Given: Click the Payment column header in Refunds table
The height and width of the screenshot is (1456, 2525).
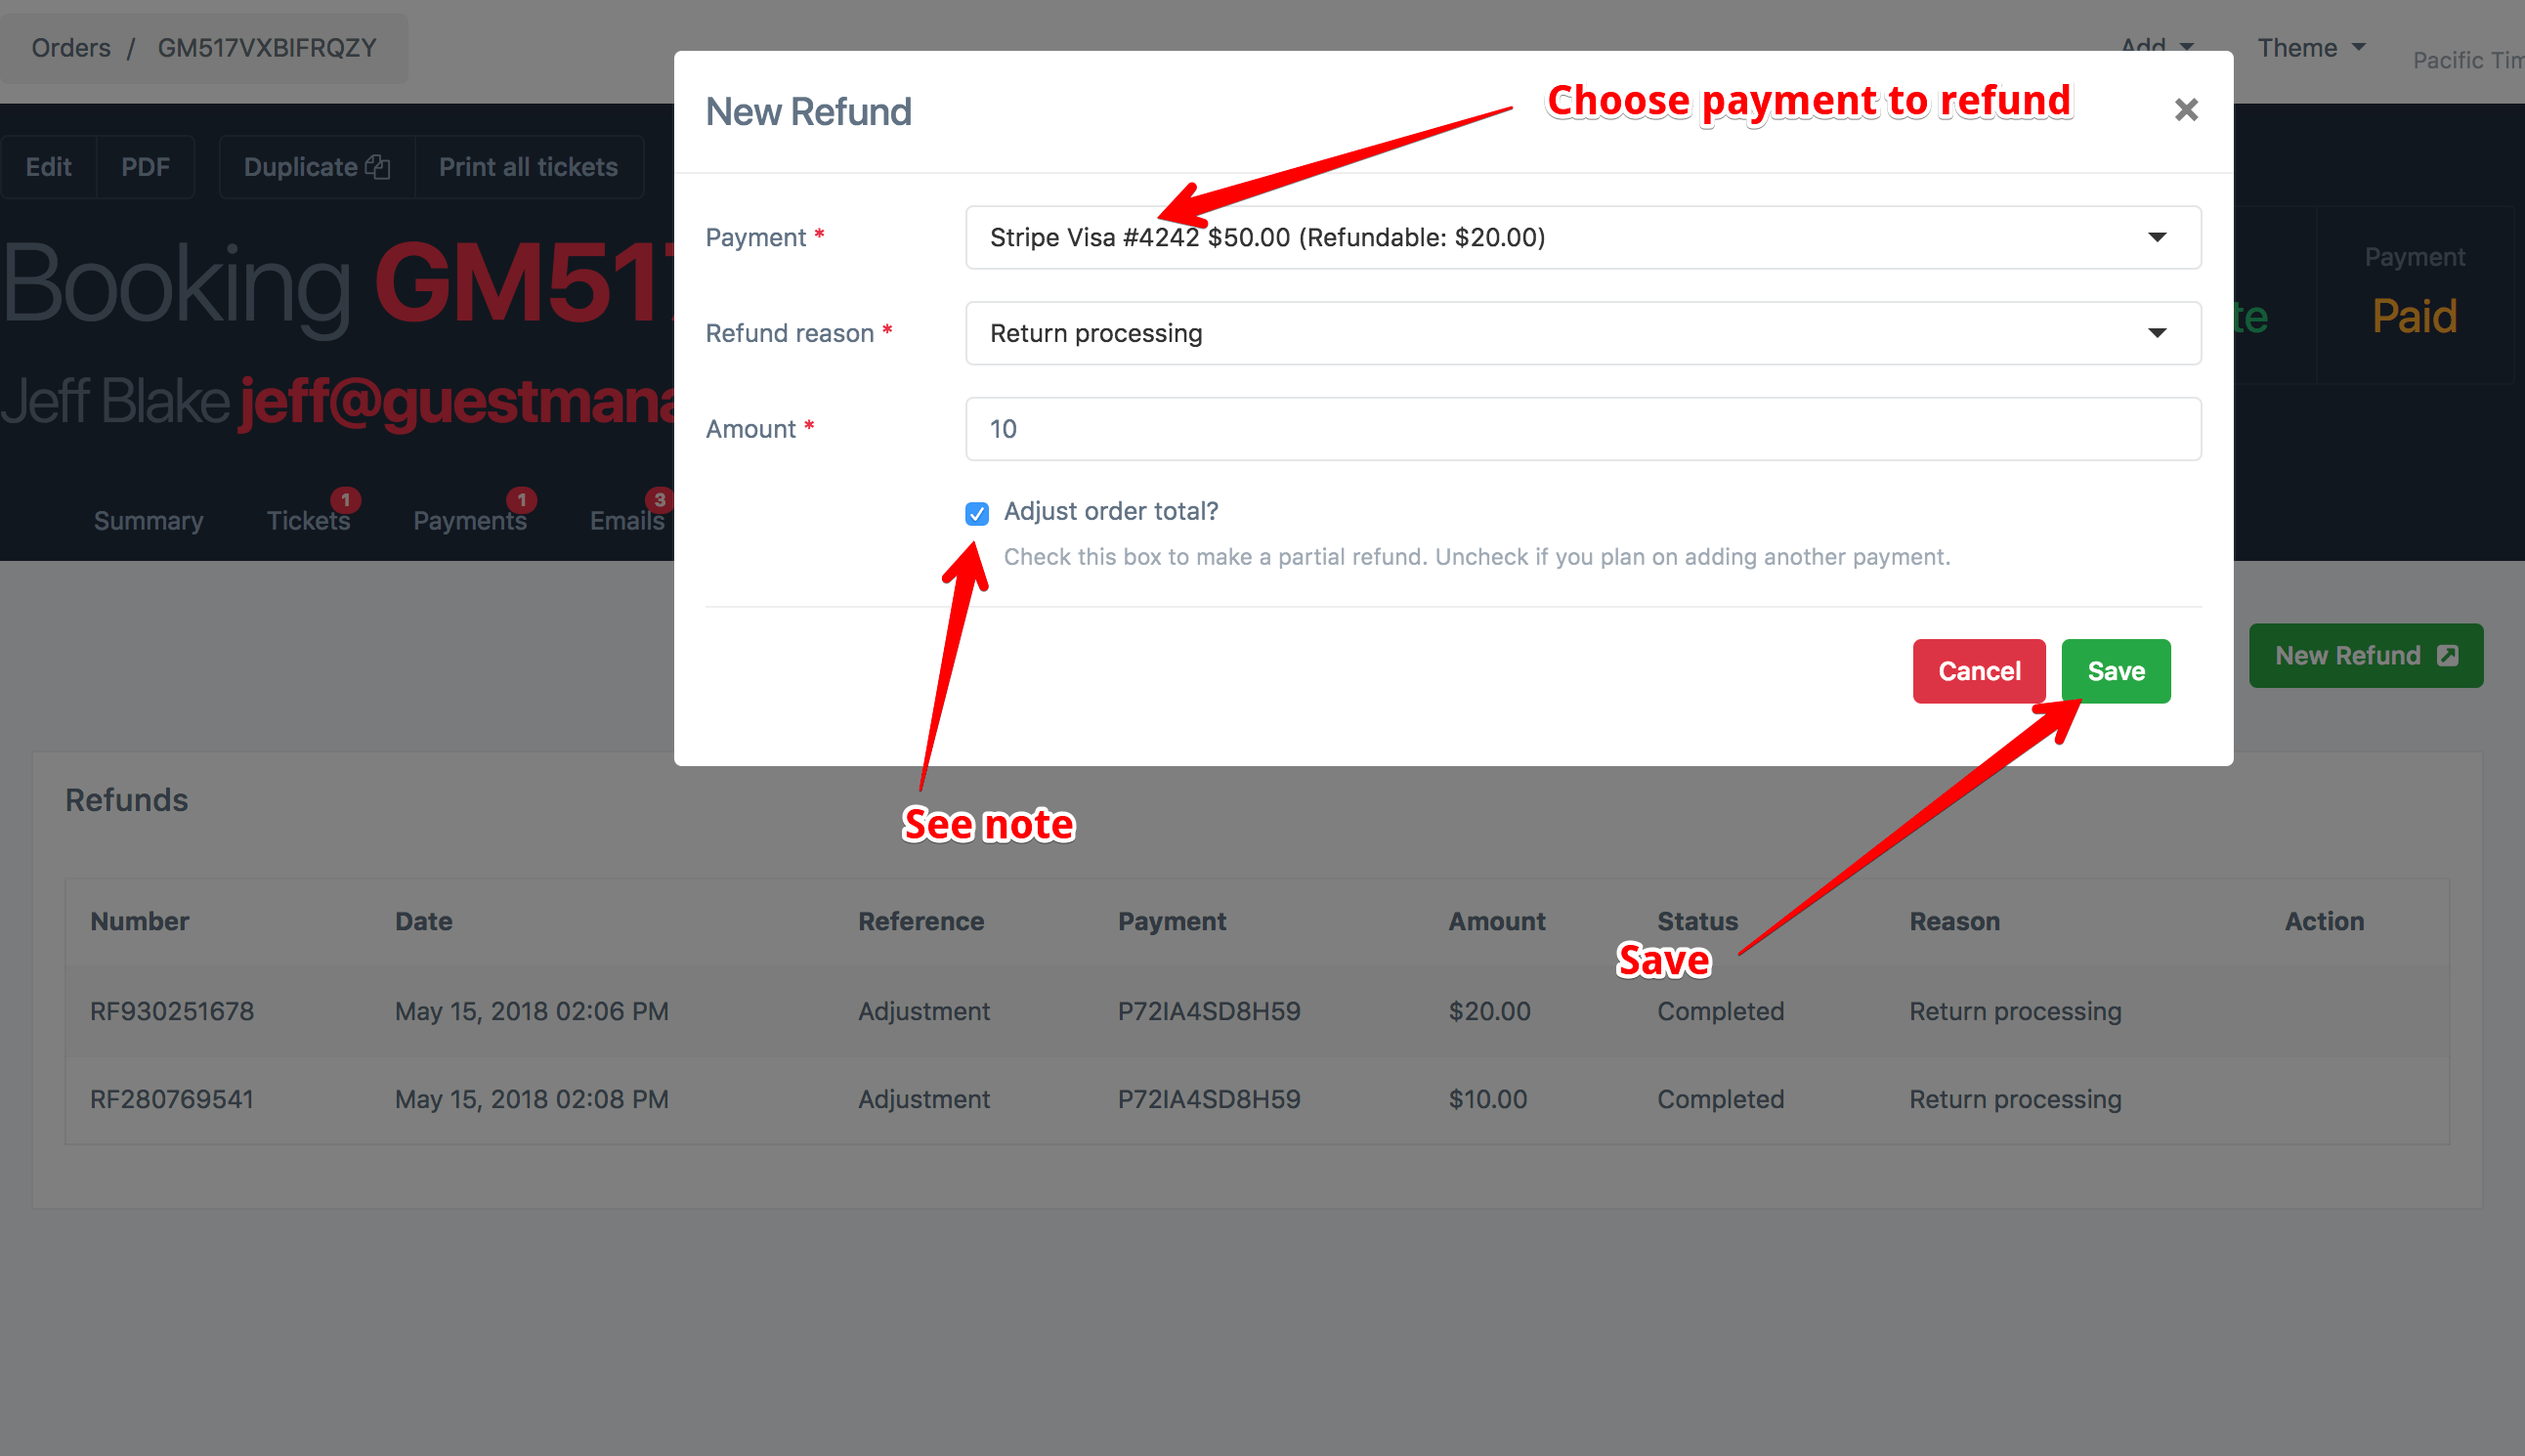Looking at the screenshot, I should (1172, 921).
